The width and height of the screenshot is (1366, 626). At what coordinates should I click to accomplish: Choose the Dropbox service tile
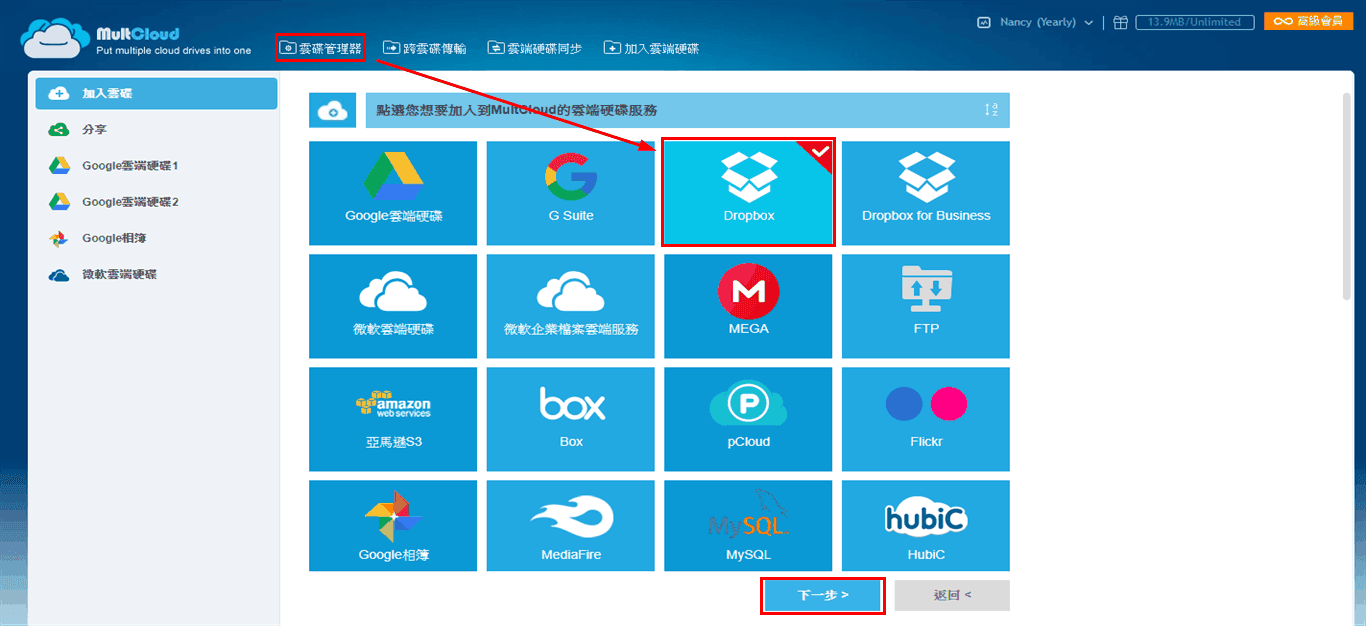[748, 193]
